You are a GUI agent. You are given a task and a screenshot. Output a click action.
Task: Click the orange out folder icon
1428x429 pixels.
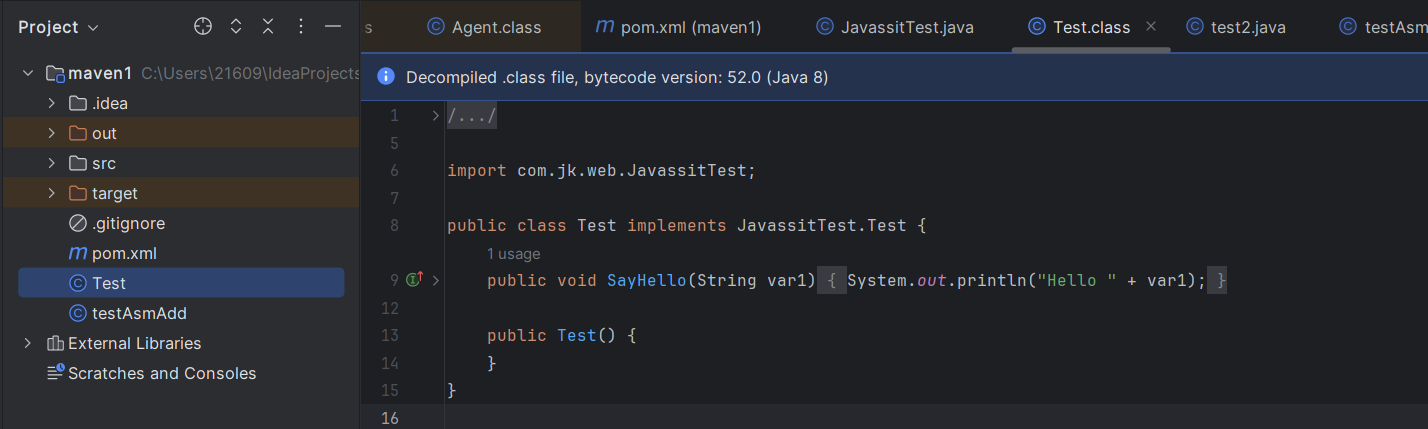coord(78,133)
